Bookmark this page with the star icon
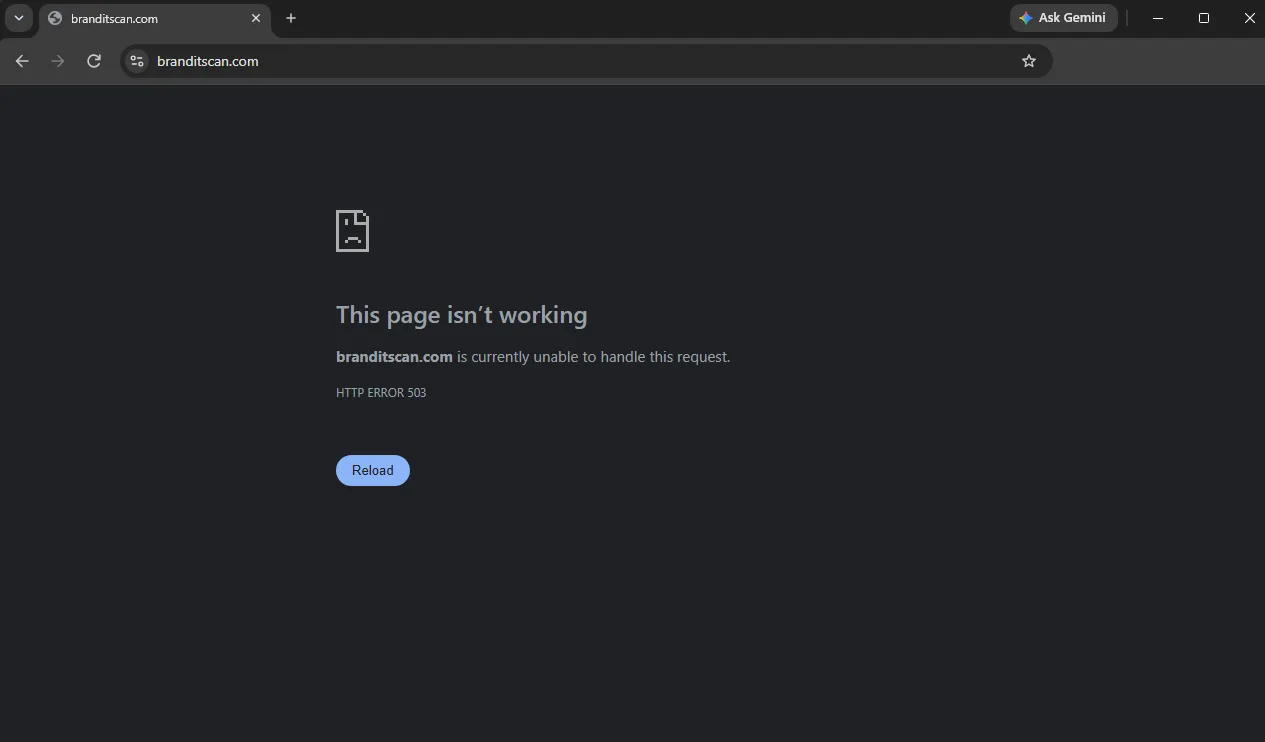The height and width of the screenshot is (742, 1265). pos(1029,61)
